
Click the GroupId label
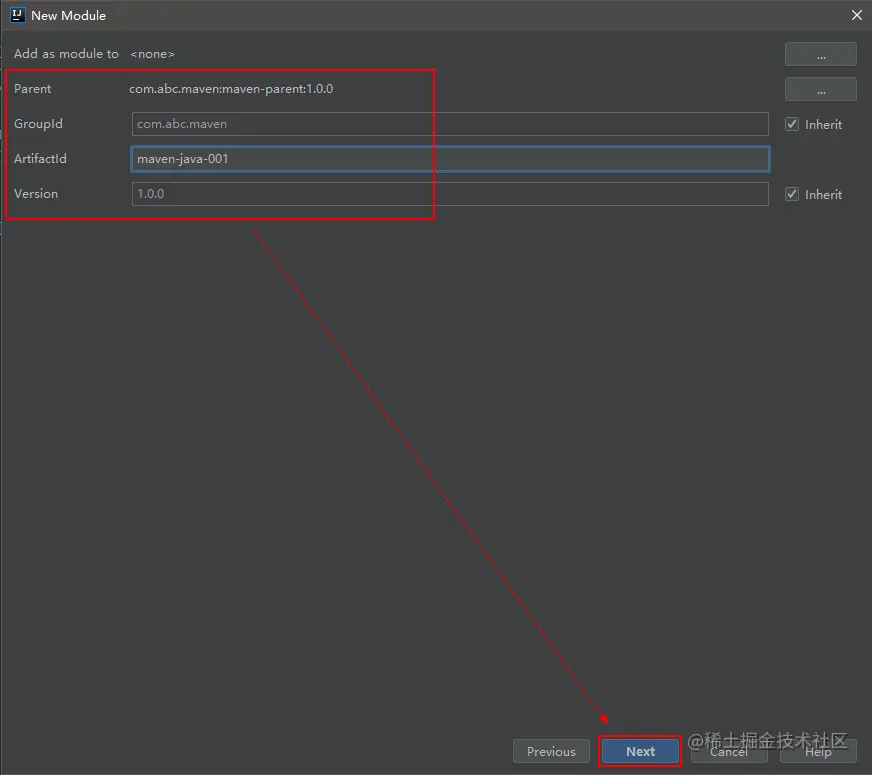[38, 123]
